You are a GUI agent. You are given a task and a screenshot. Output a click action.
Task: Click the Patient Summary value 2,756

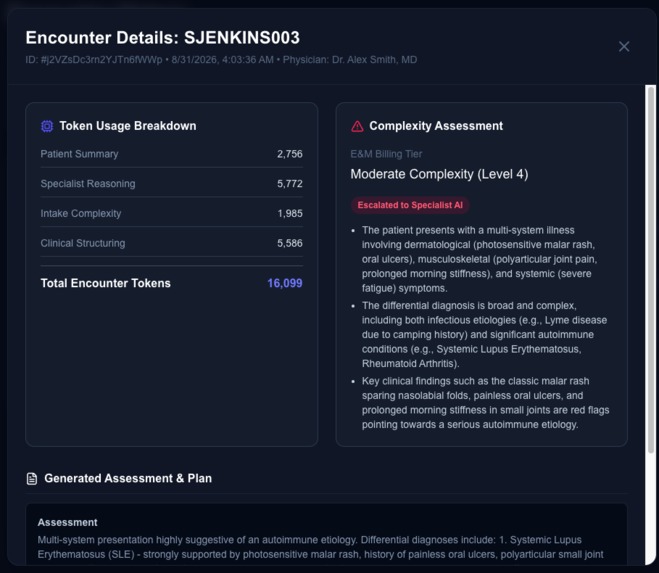pyautogui.click(x=290, y=154)
